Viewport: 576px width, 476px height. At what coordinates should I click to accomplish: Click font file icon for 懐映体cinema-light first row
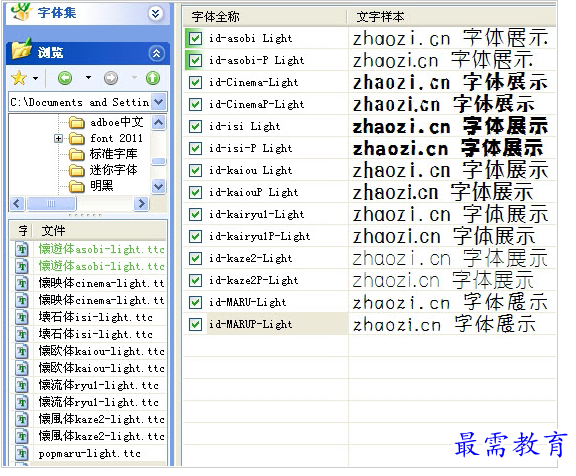coord(22,283)
